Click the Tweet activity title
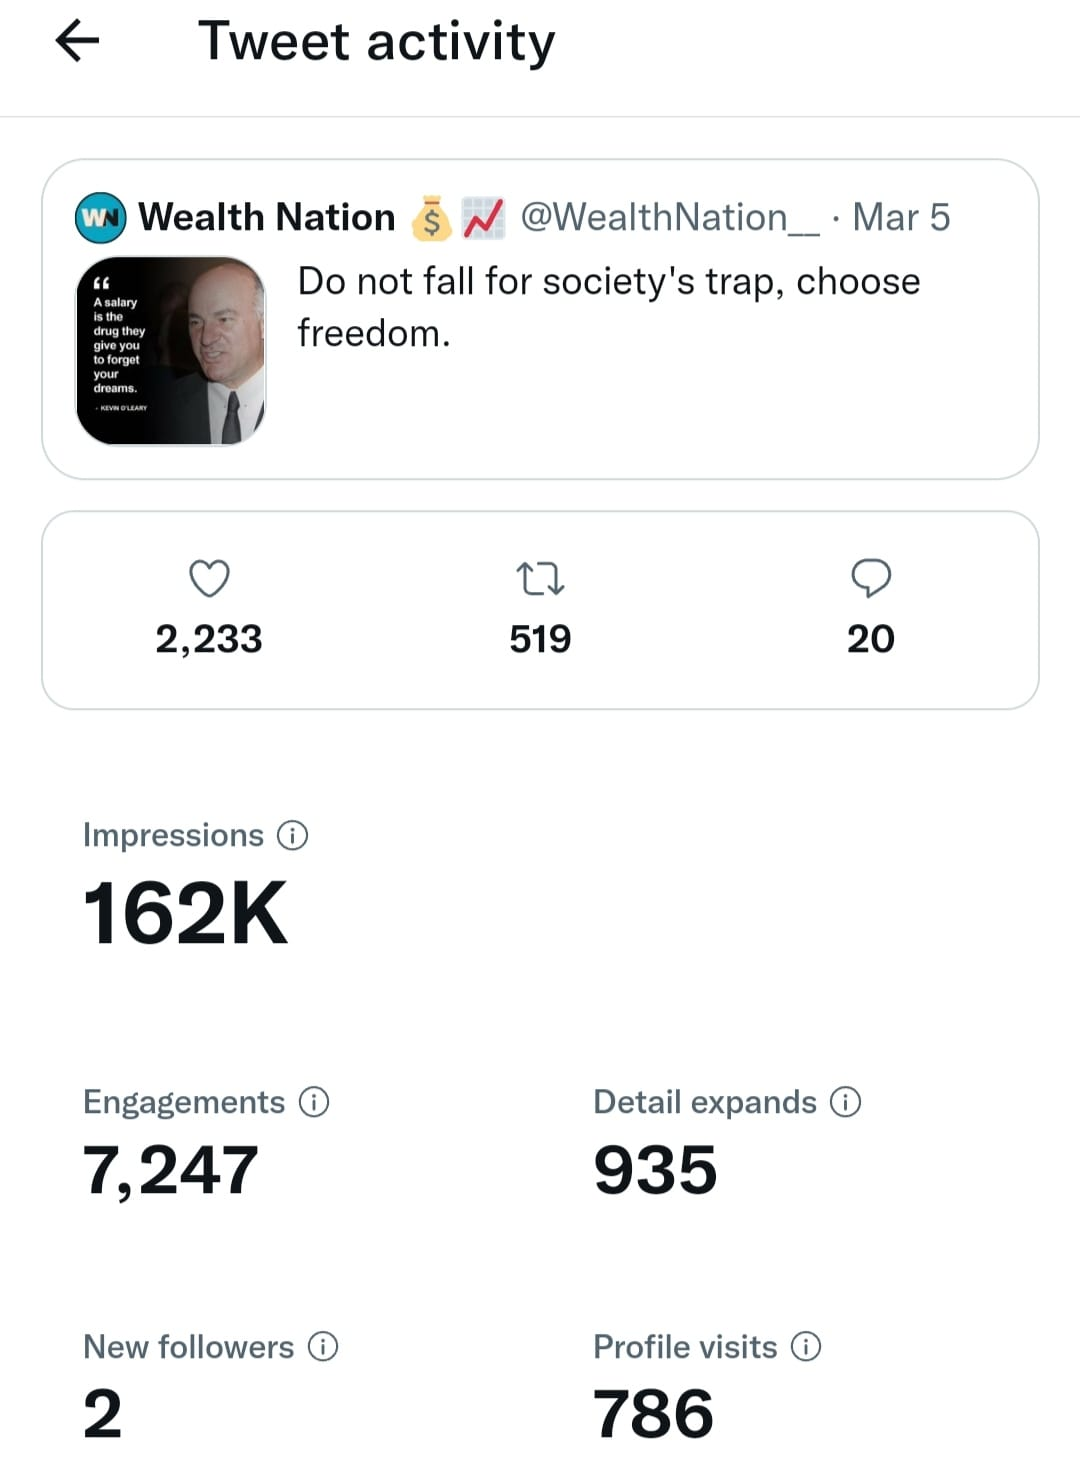 pyautogui.click(x=376, y=42)
